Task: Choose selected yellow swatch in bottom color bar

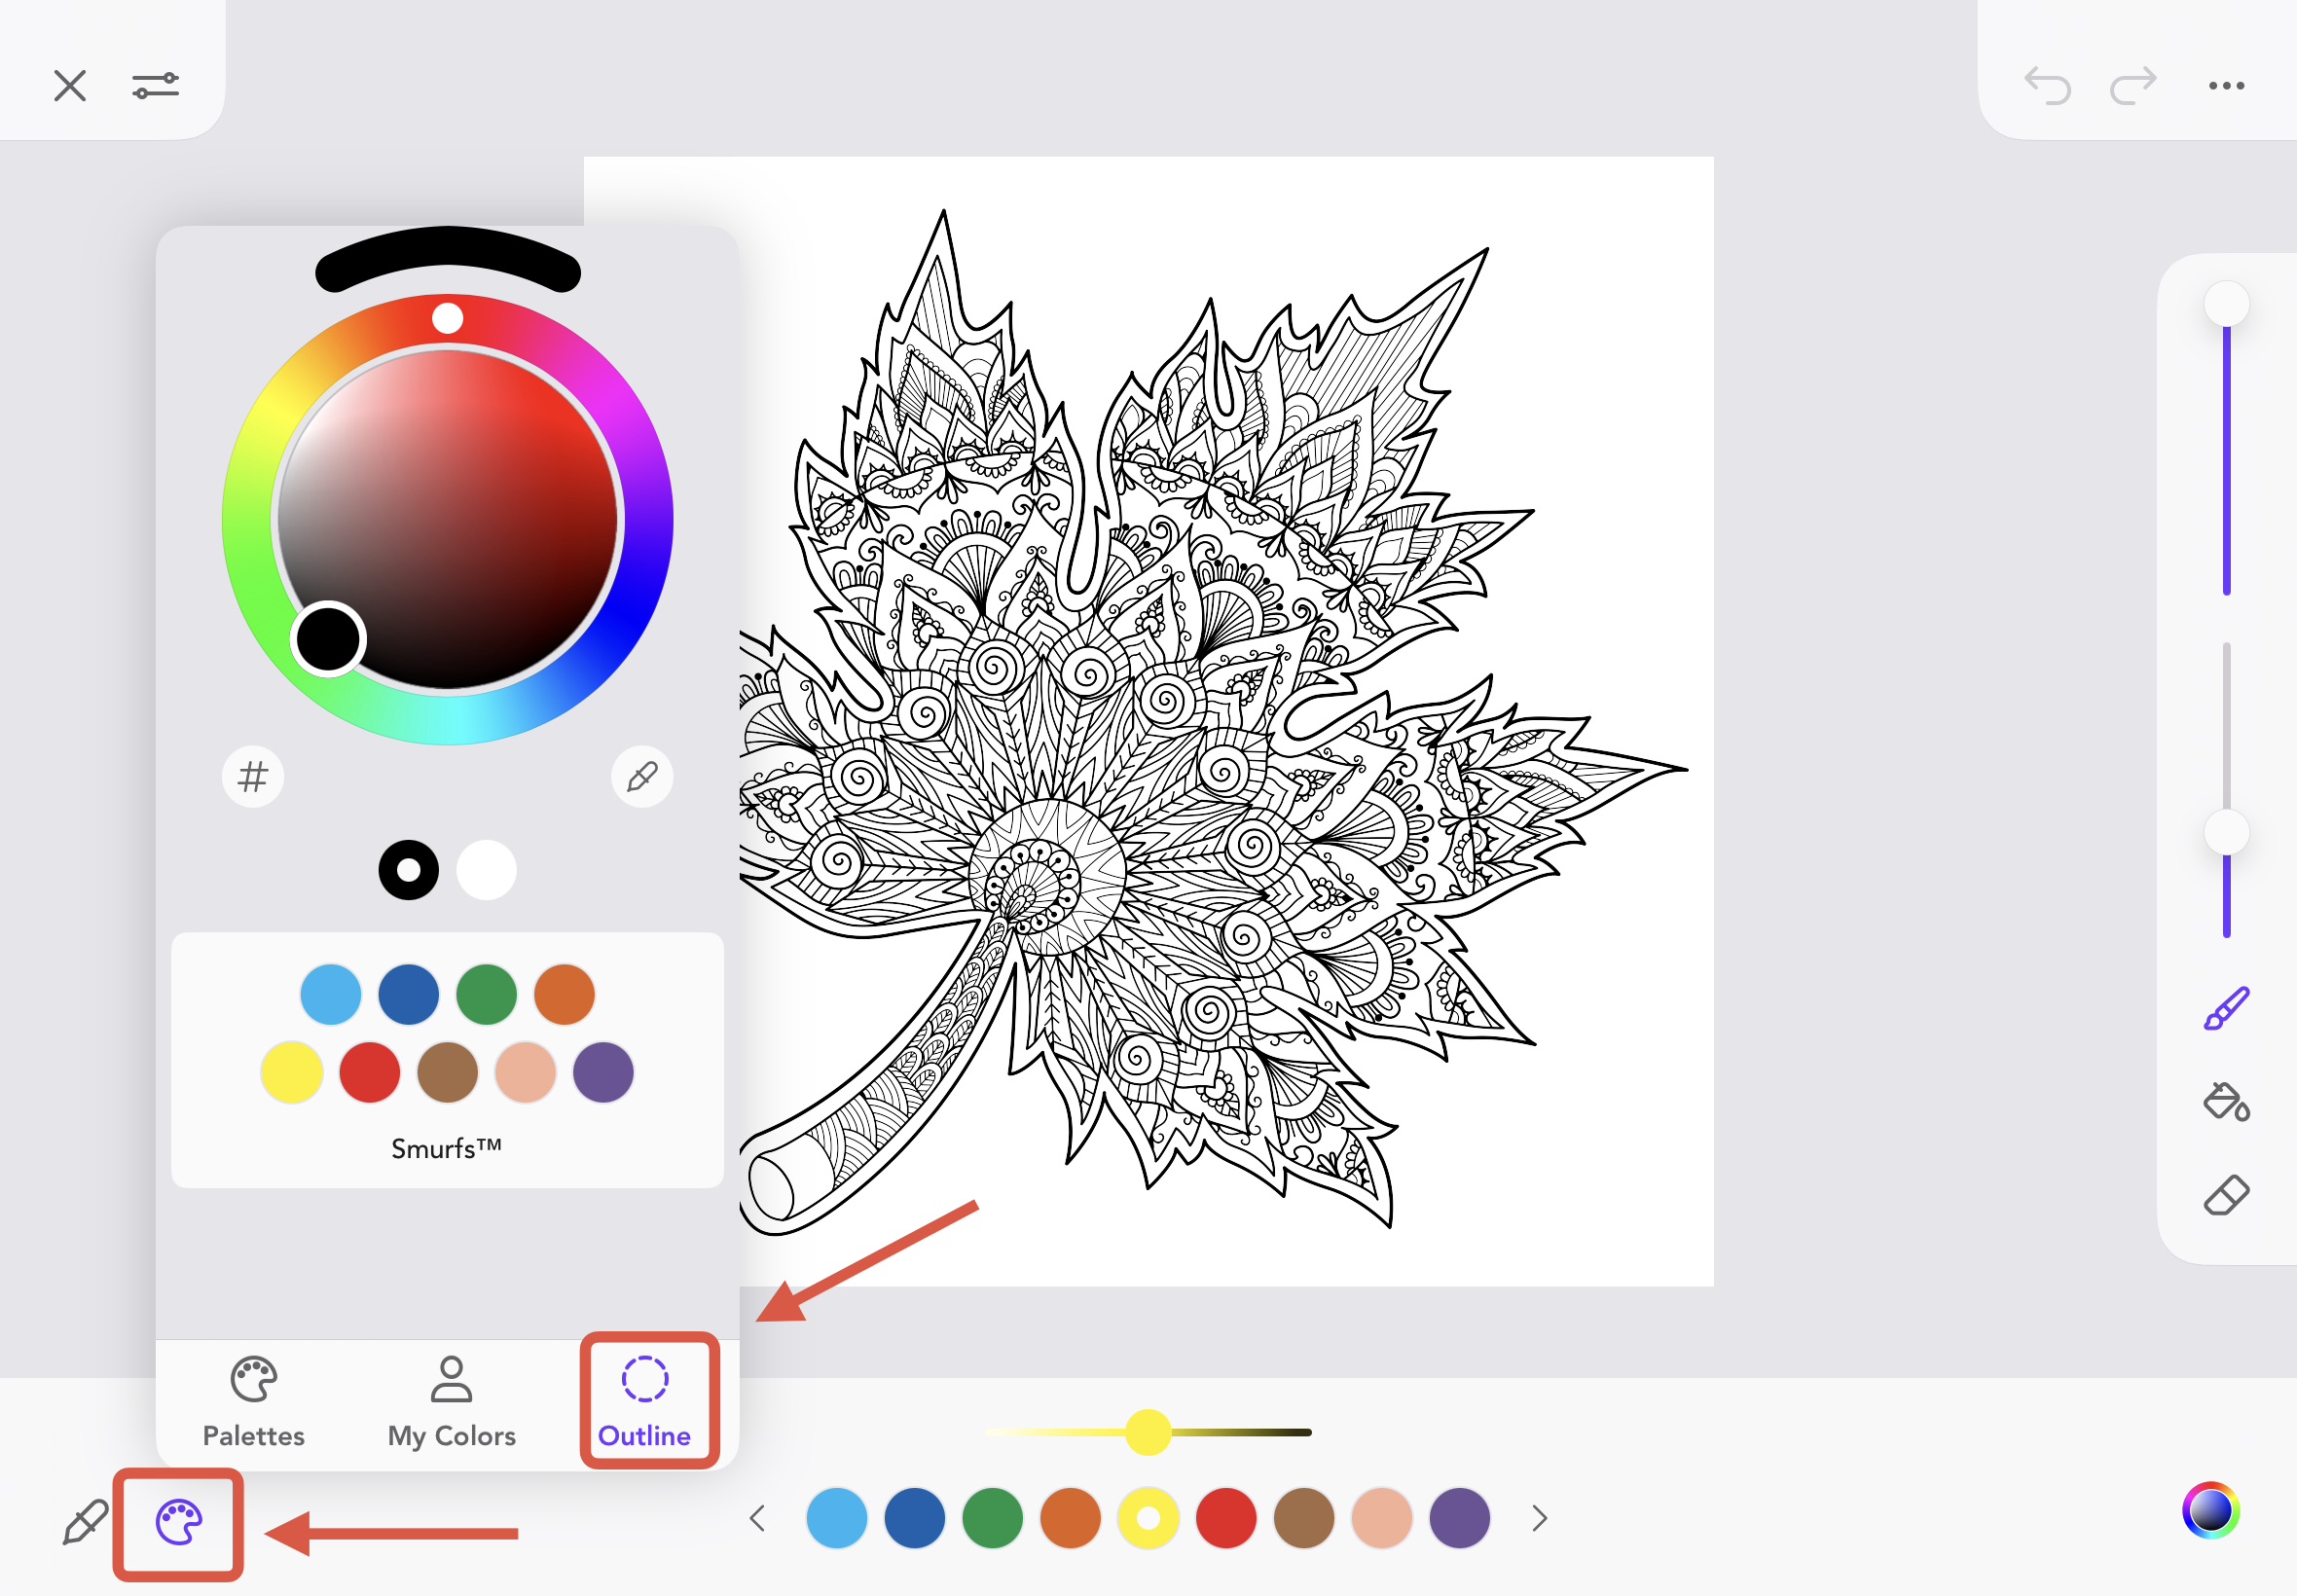Action: (x=1149, y=1518)
